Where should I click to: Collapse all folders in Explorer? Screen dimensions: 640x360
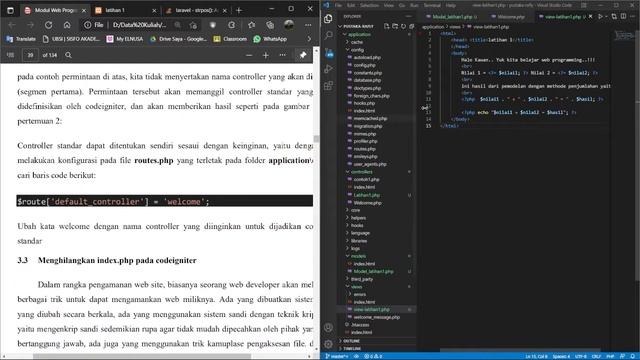pyautogui.click(x=411, y=26)
